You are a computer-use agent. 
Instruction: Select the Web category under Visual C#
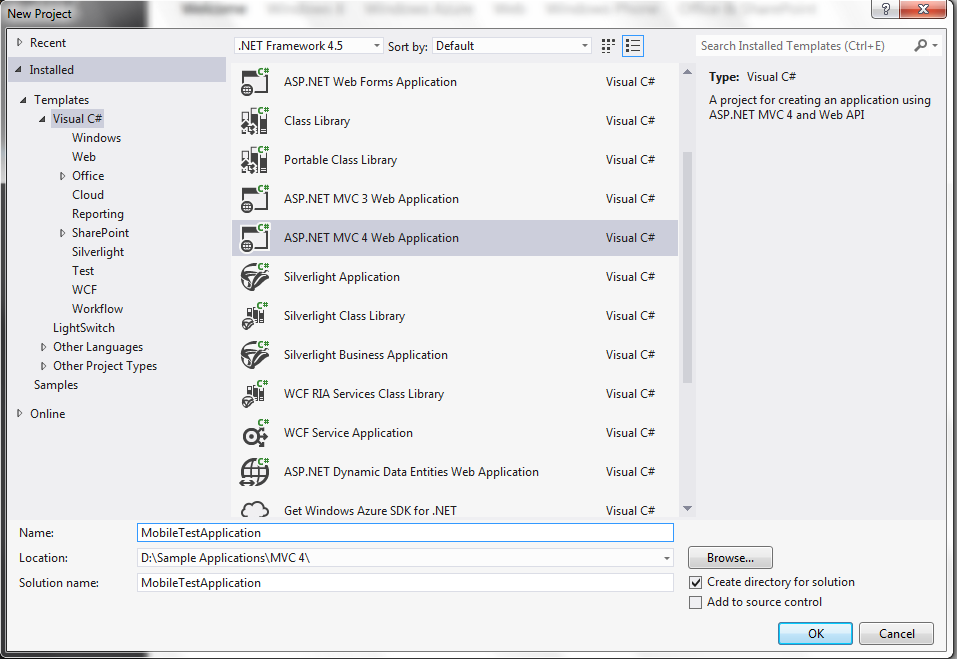(83, 156)
